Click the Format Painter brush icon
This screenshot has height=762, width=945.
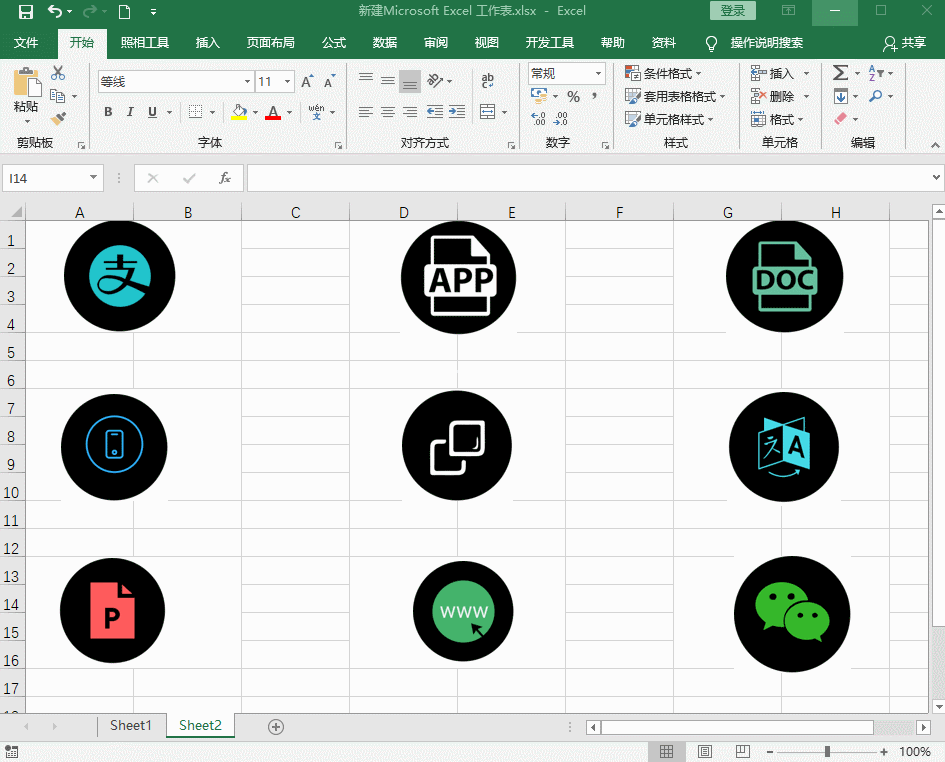click(58, 119)
